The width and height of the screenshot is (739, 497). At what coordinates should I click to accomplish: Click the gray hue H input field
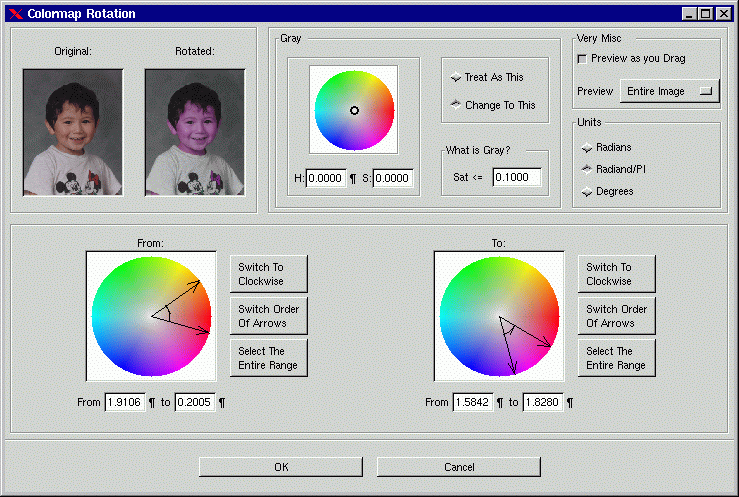[x=325, y=179]
